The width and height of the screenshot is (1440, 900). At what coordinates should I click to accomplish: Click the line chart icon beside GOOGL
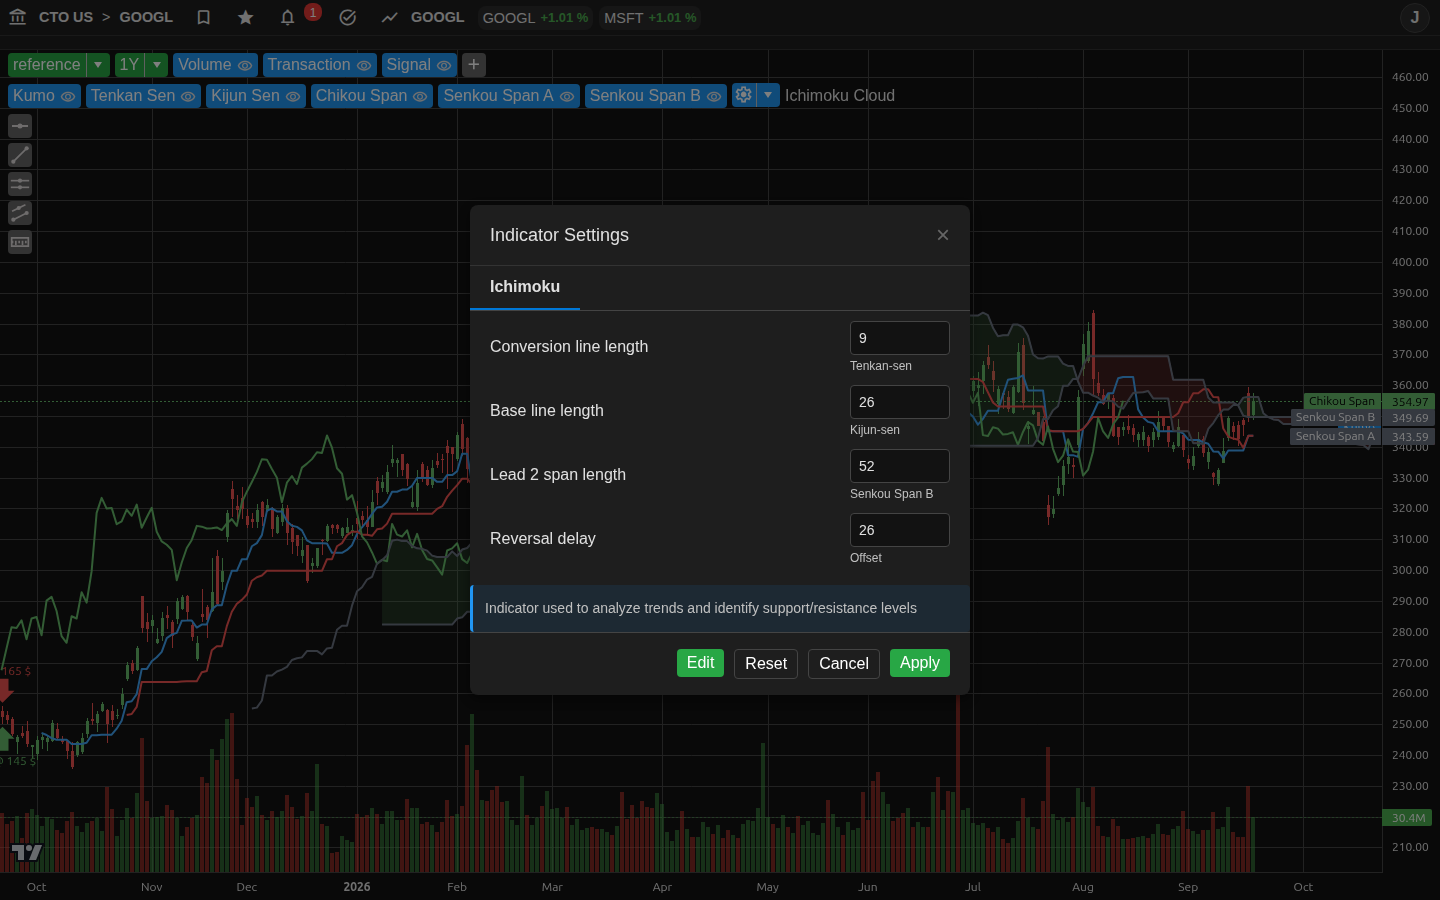pyautogui.click(x=390, y=17)
